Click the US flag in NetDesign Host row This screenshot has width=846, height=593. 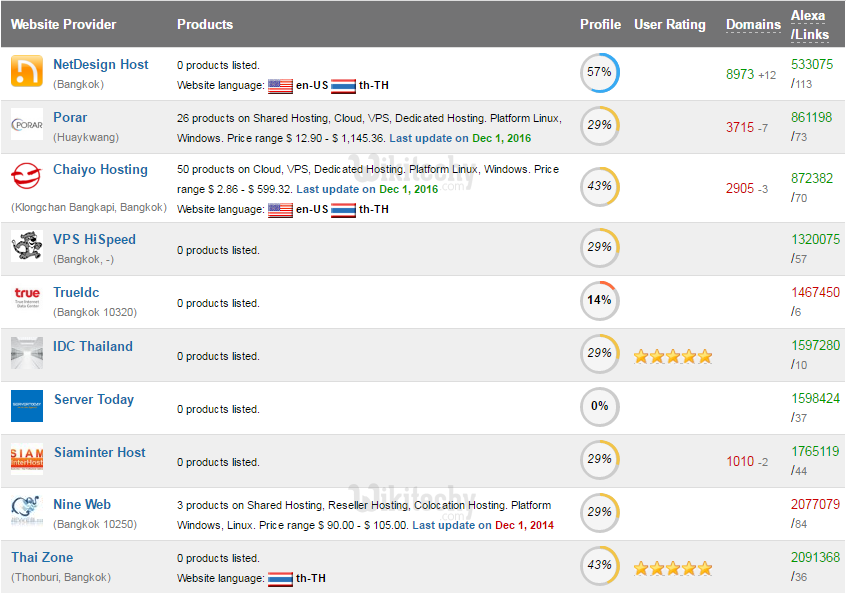(280, 85)
